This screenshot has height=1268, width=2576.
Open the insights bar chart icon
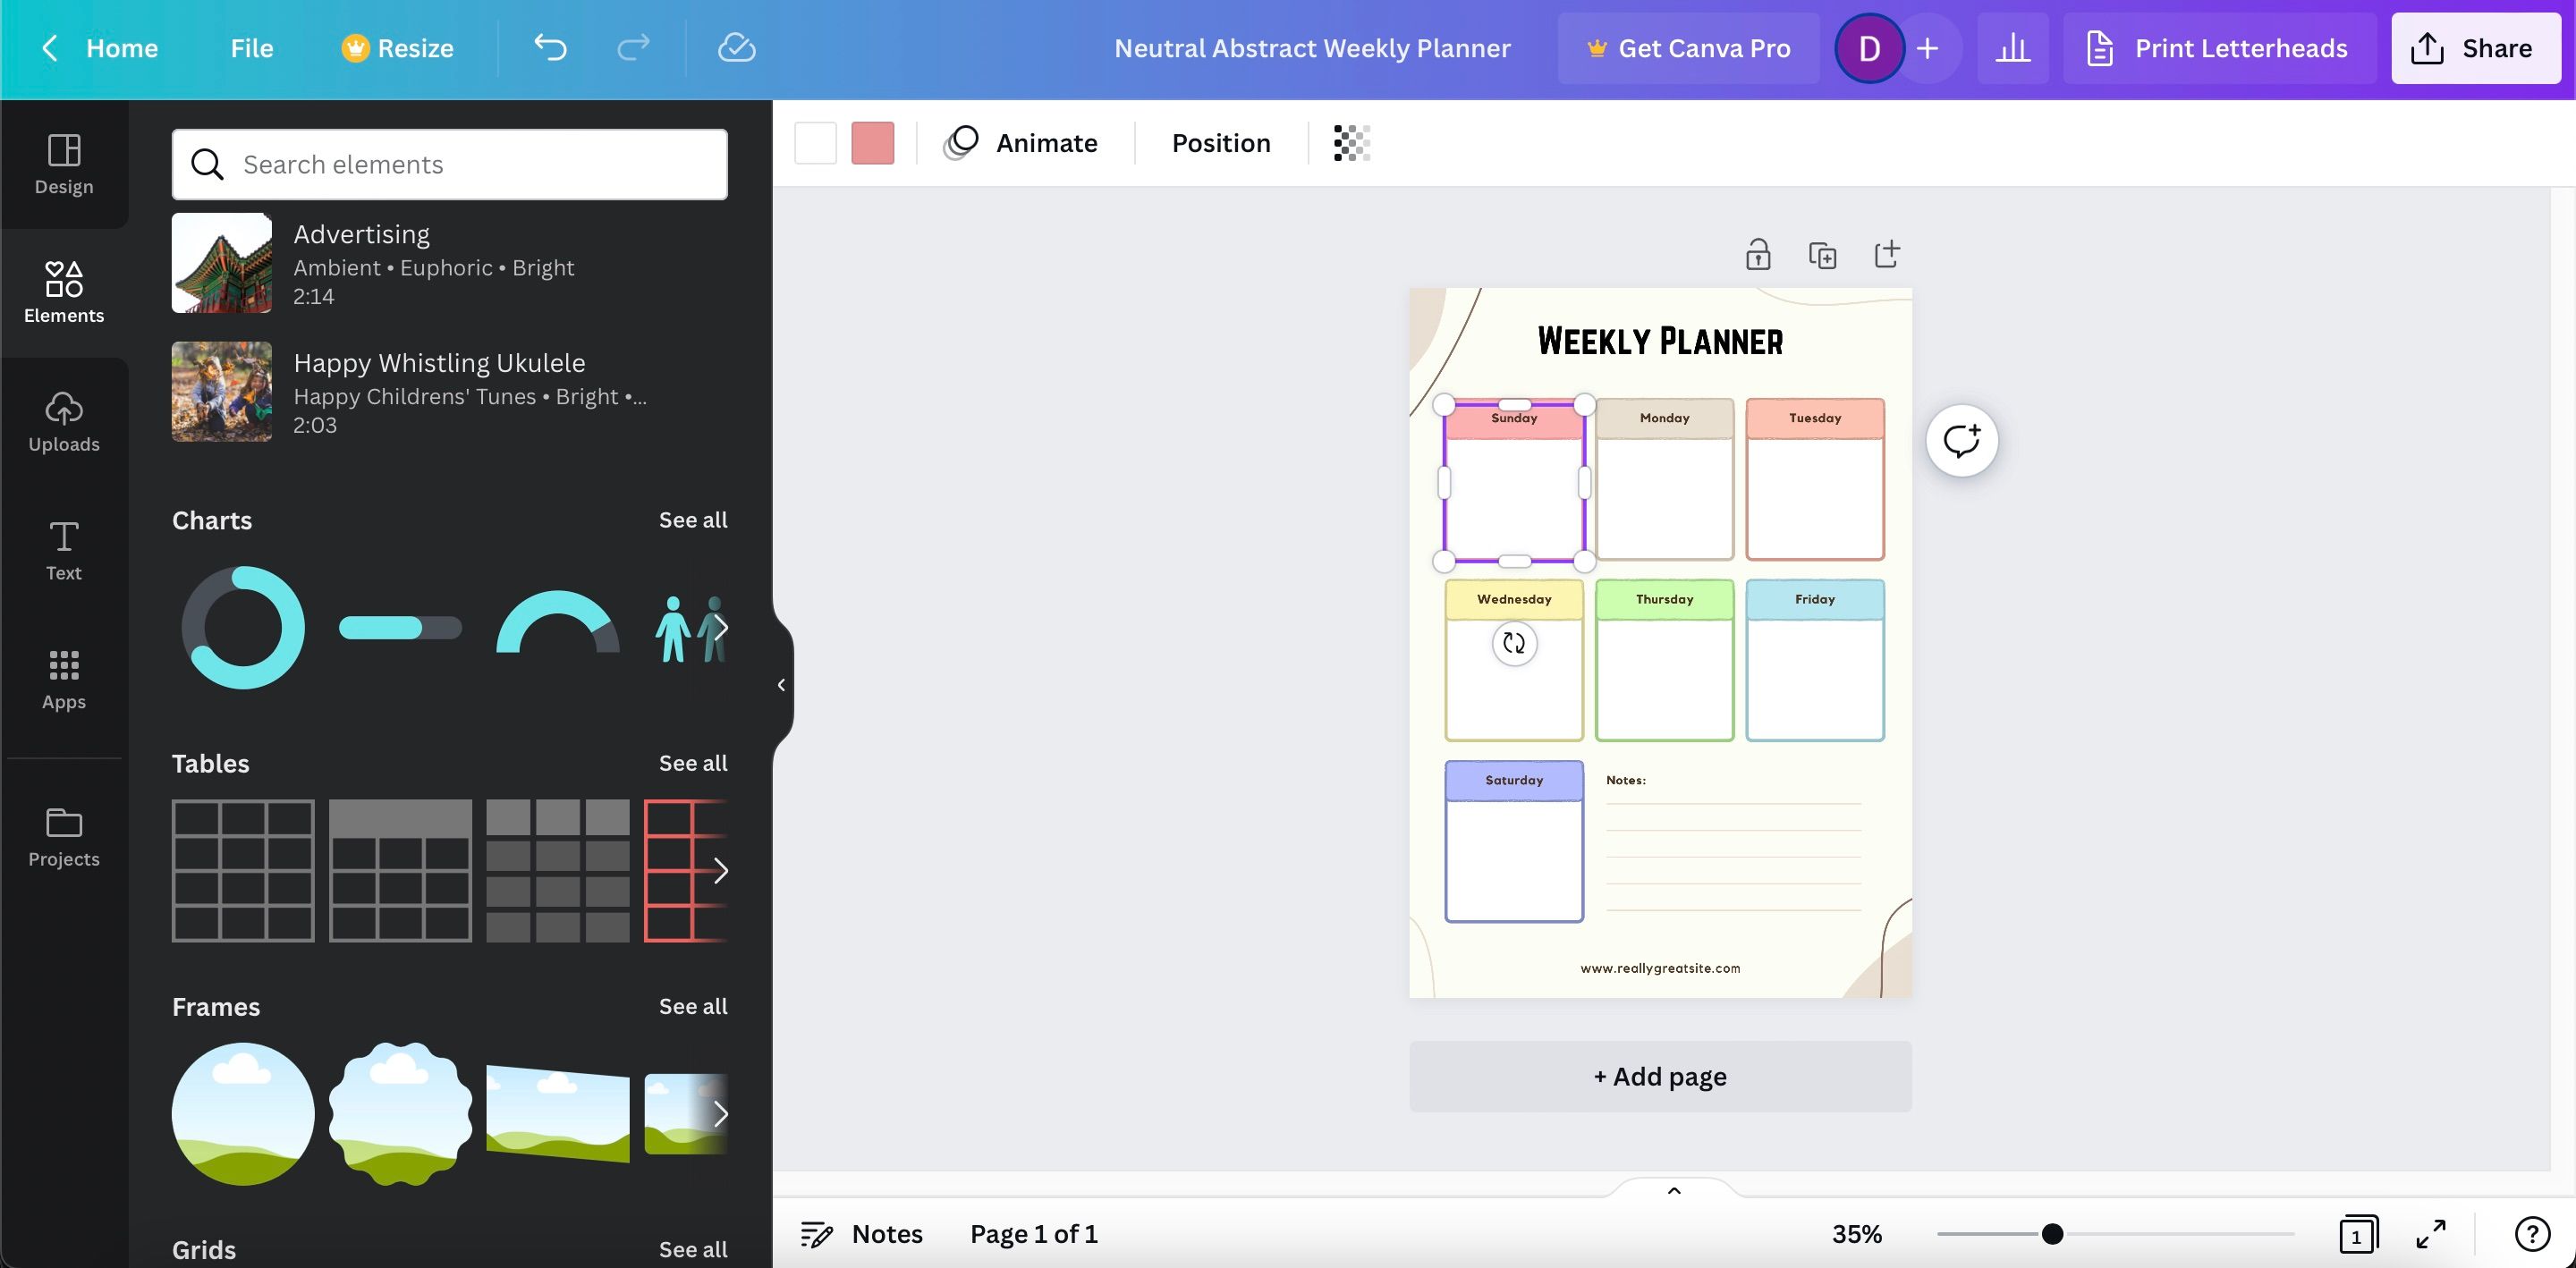point(2012,48)
